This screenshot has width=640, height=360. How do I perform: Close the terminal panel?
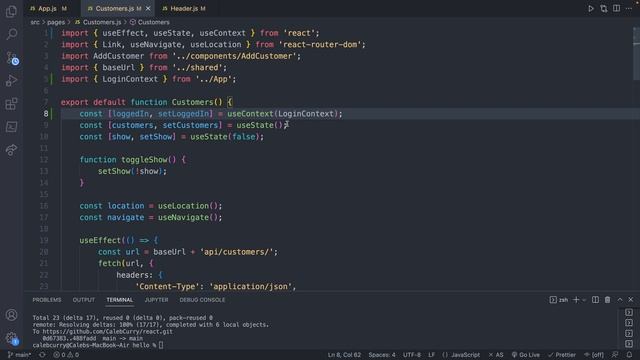[x=631, y=300]
